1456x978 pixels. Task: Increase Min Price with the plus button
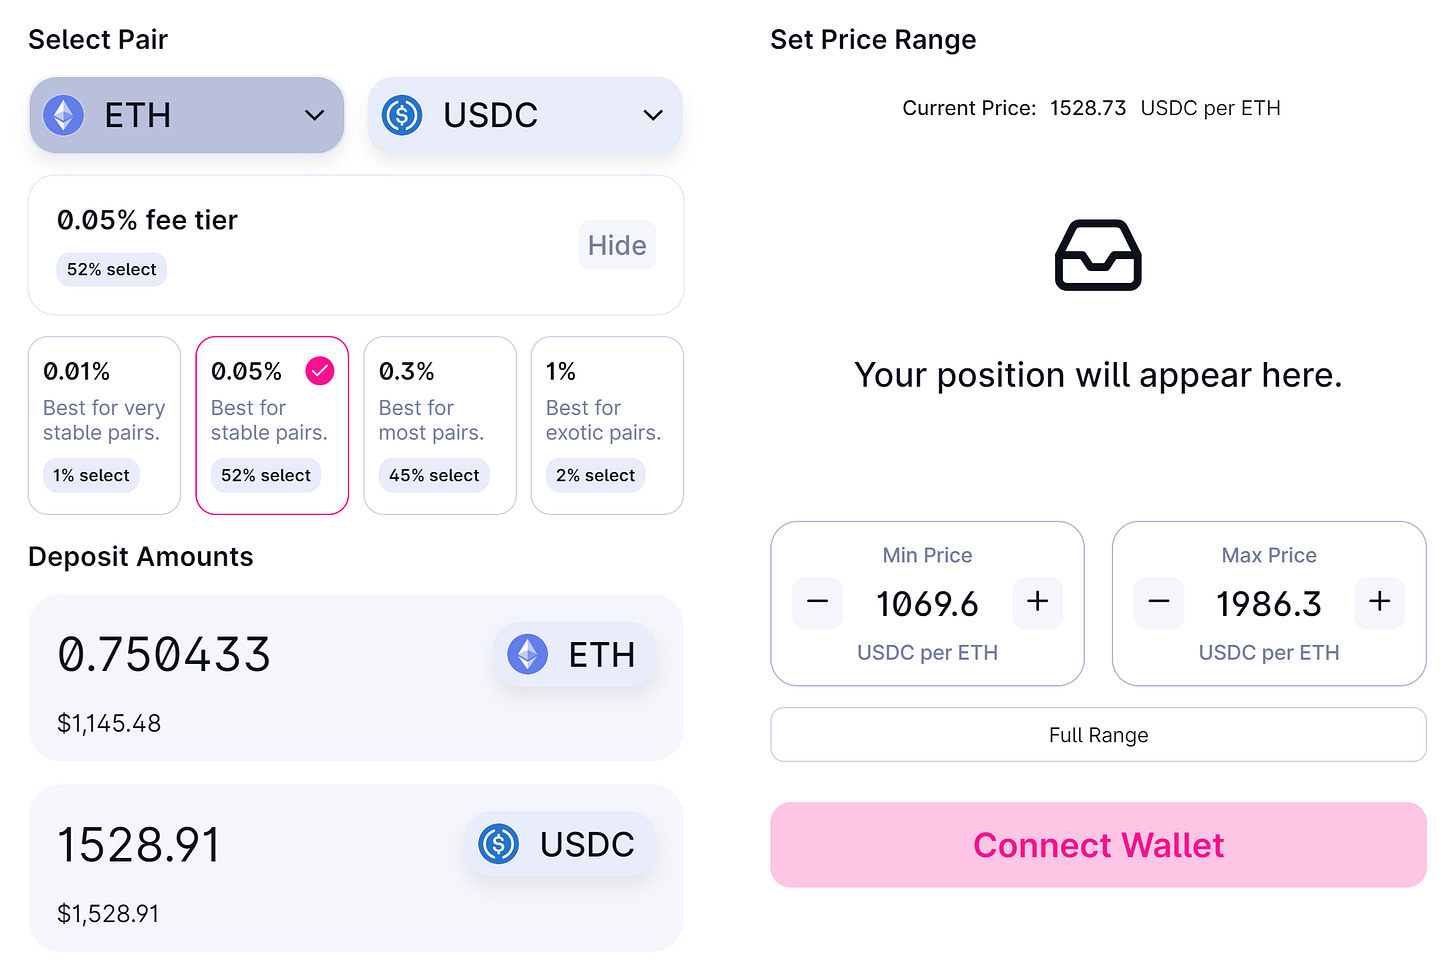pyautogui.click(x=1038, y=602)
